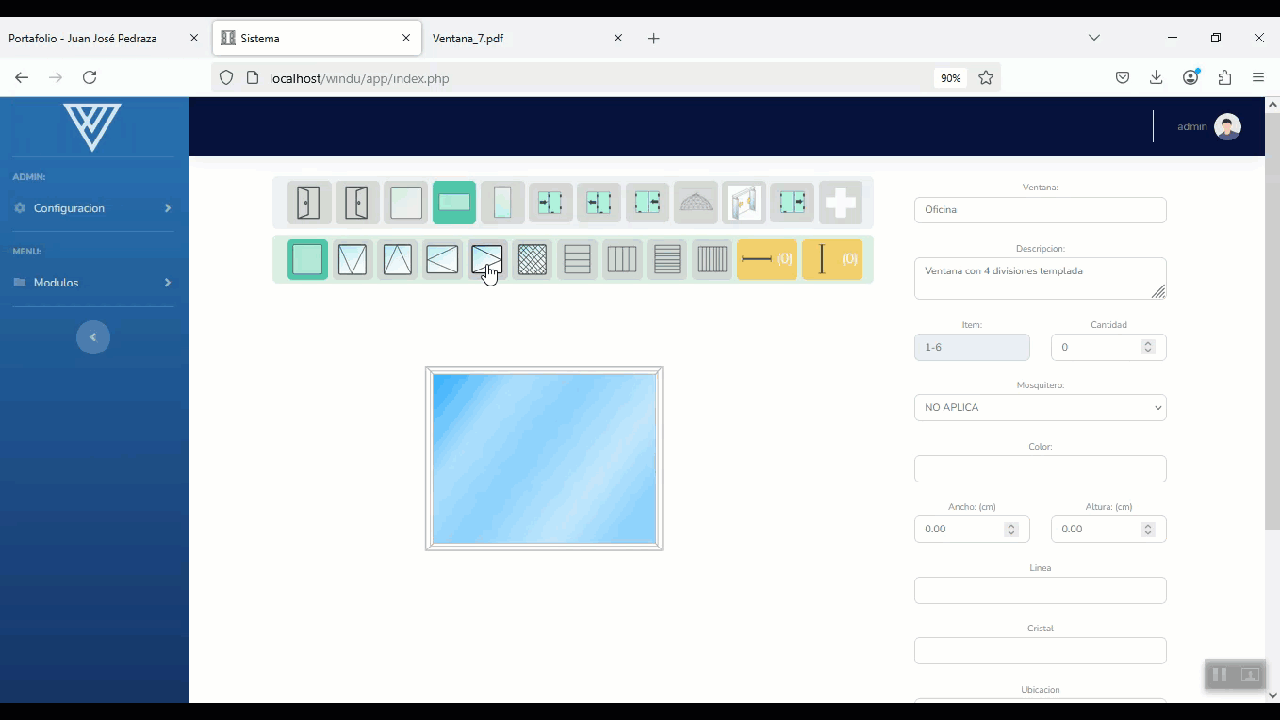The width and height of the screenshot is (1280, 720).
Task: Select the wide rectangle window shape
Action: pyautogui.click(x=454, y=203)
